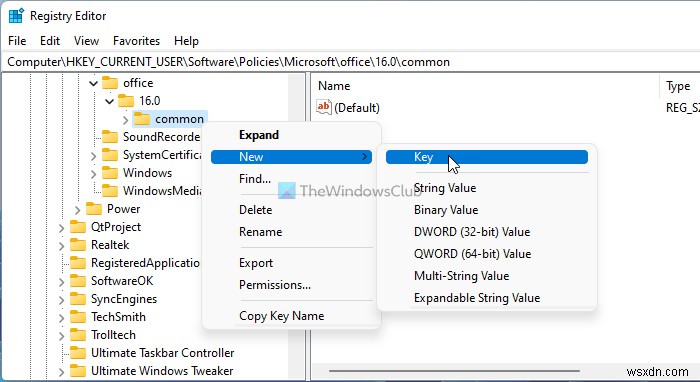Create a new Key from submenu
The image size is (700, 382).
(487, 157)
